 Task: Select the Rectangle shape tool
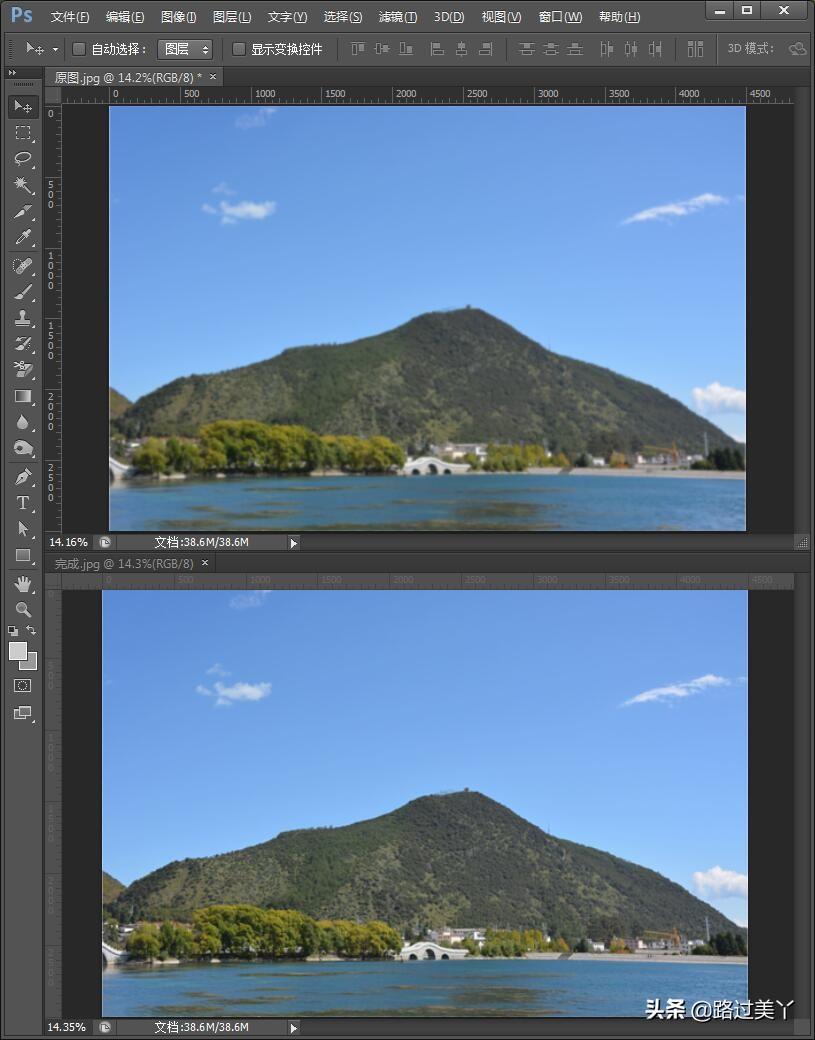coord(23,555)
